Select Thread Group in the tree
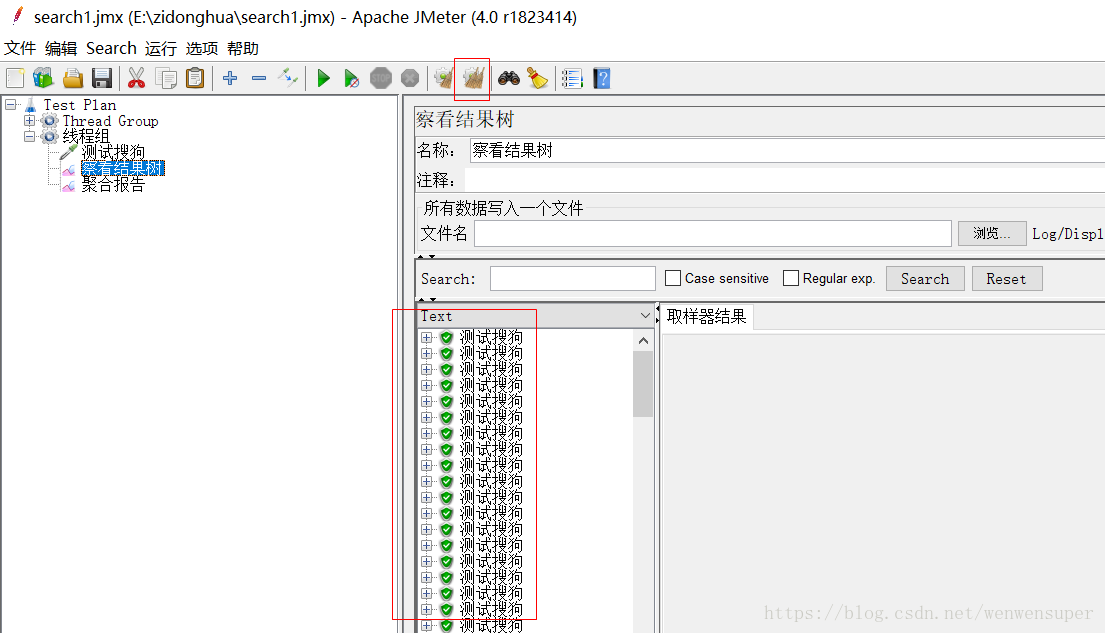 tap(110, 121)
